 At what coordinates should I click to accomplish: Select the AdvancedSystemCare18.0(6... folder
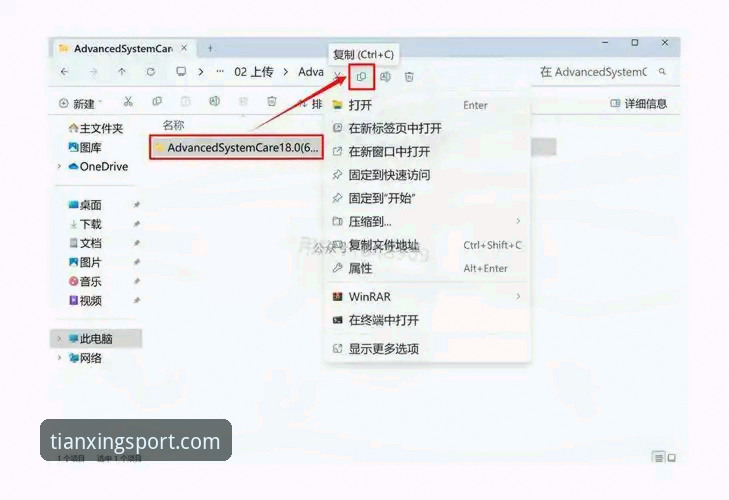[x=236, y=147]
